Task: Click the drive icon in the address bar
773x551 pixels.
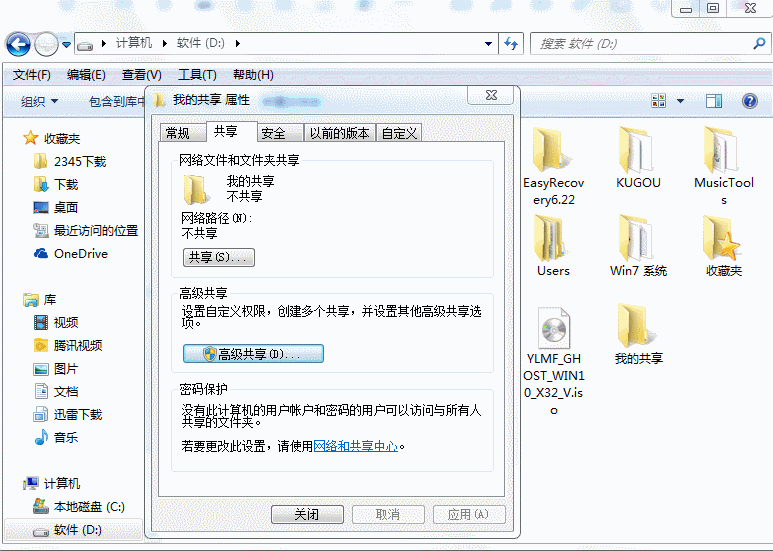Action: 85,45
